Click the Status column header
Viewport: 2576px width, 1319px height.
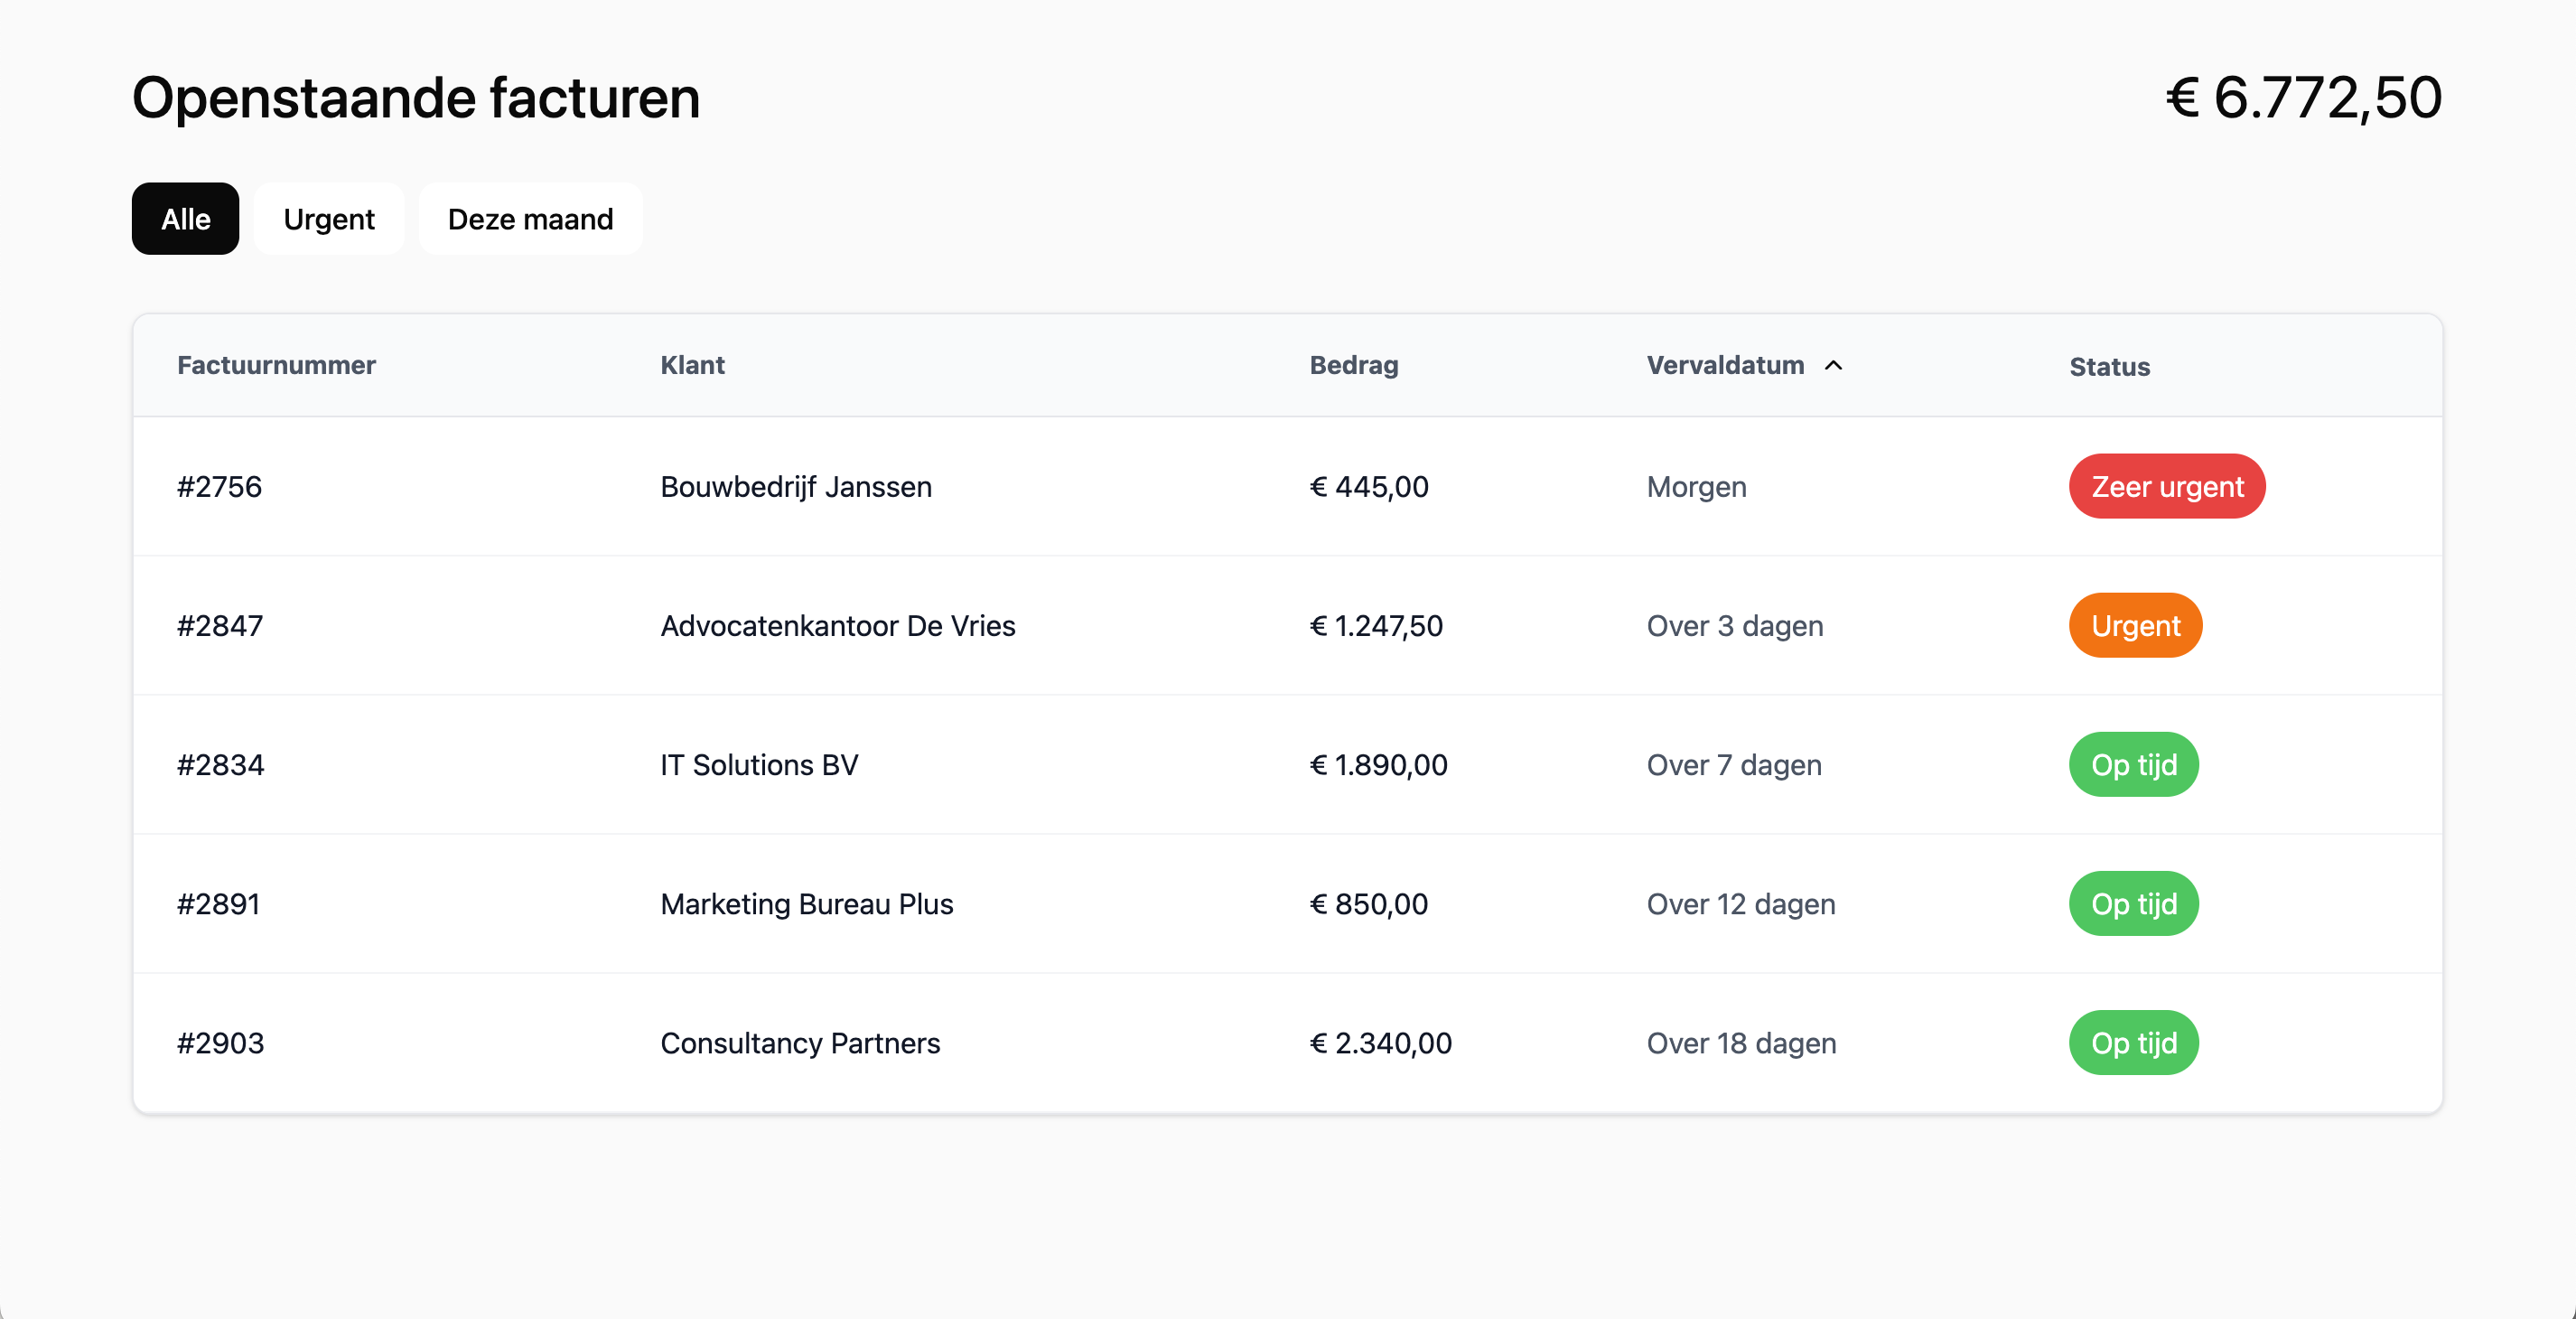[2109, 367]
